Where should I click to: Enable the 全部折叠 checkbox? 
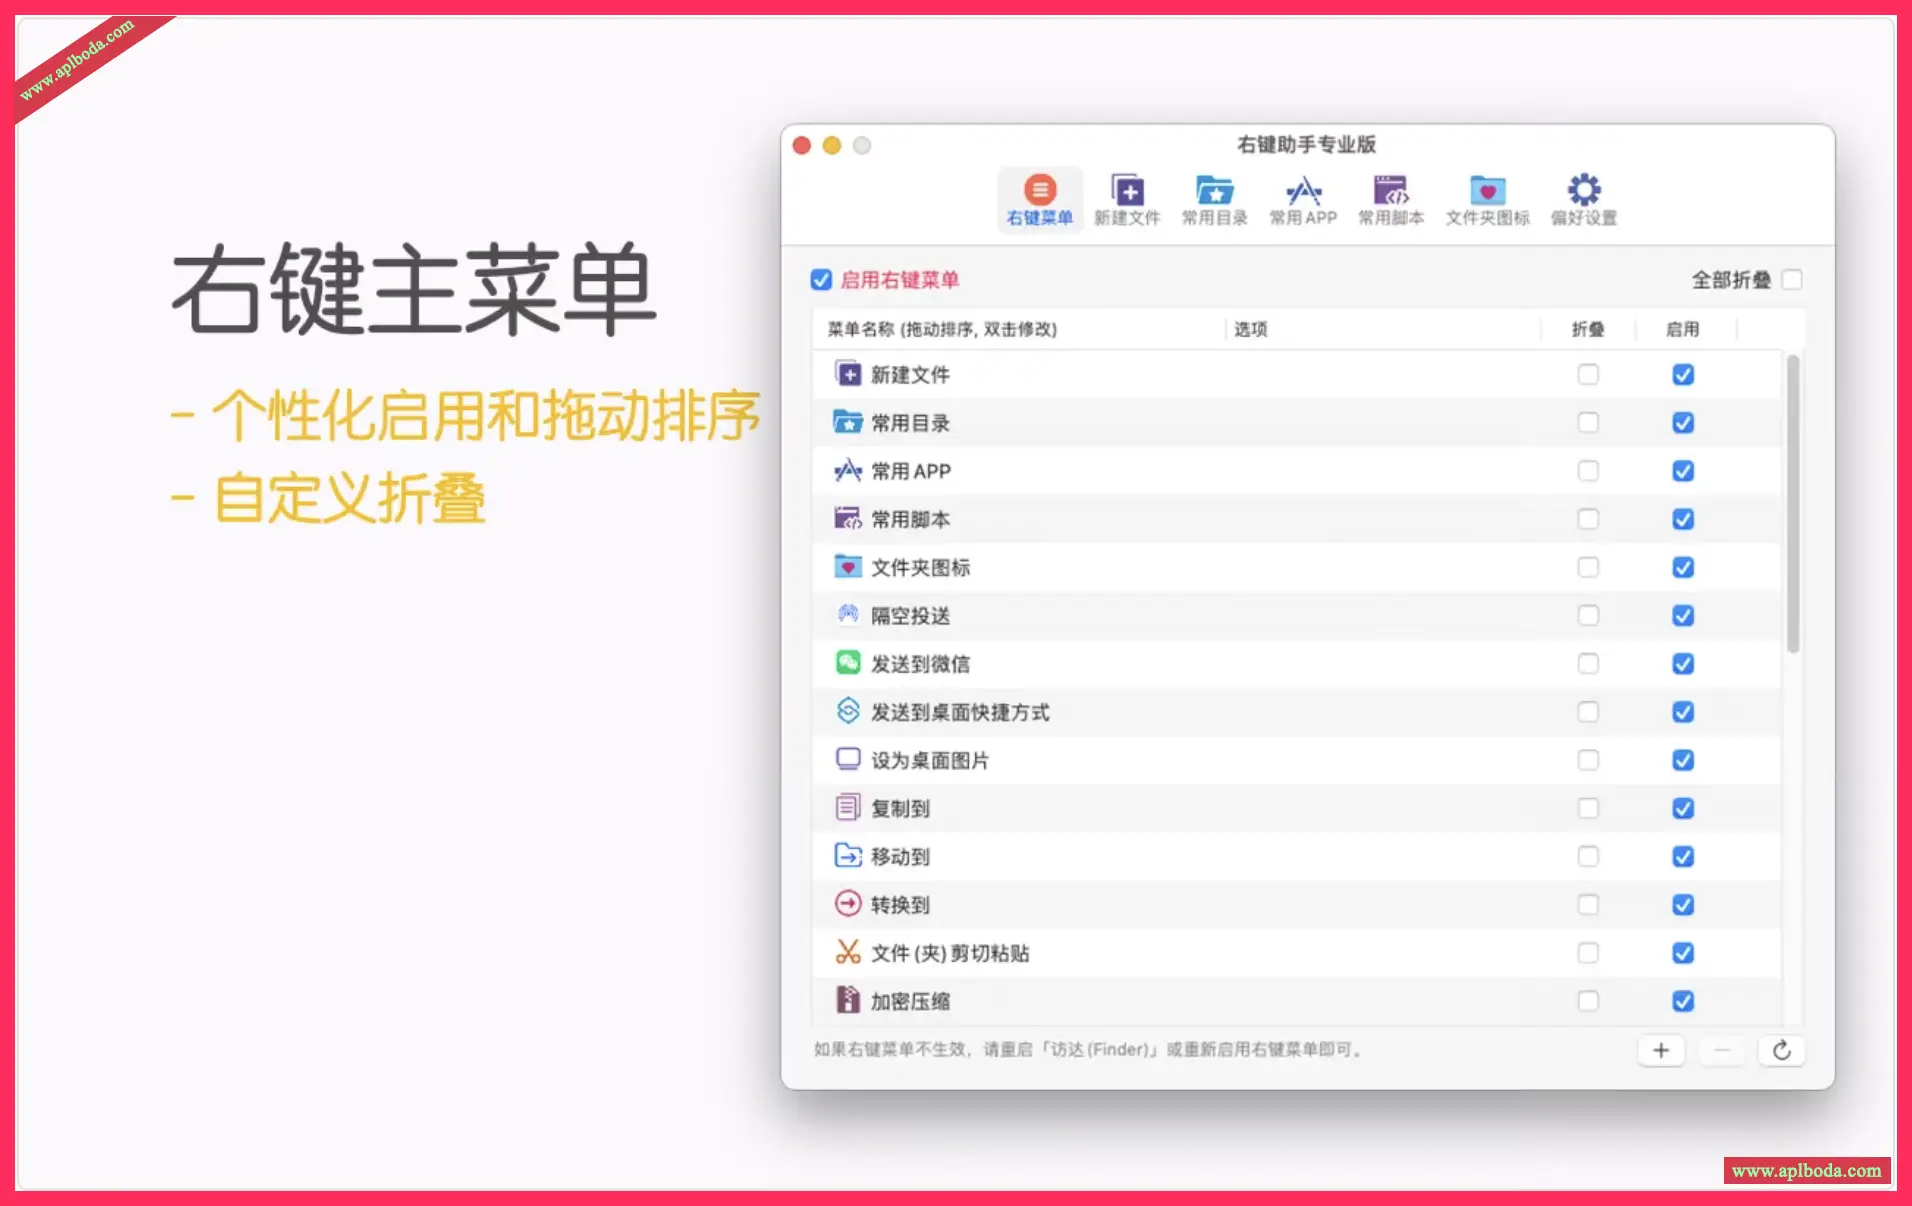tap(1792, 280)
